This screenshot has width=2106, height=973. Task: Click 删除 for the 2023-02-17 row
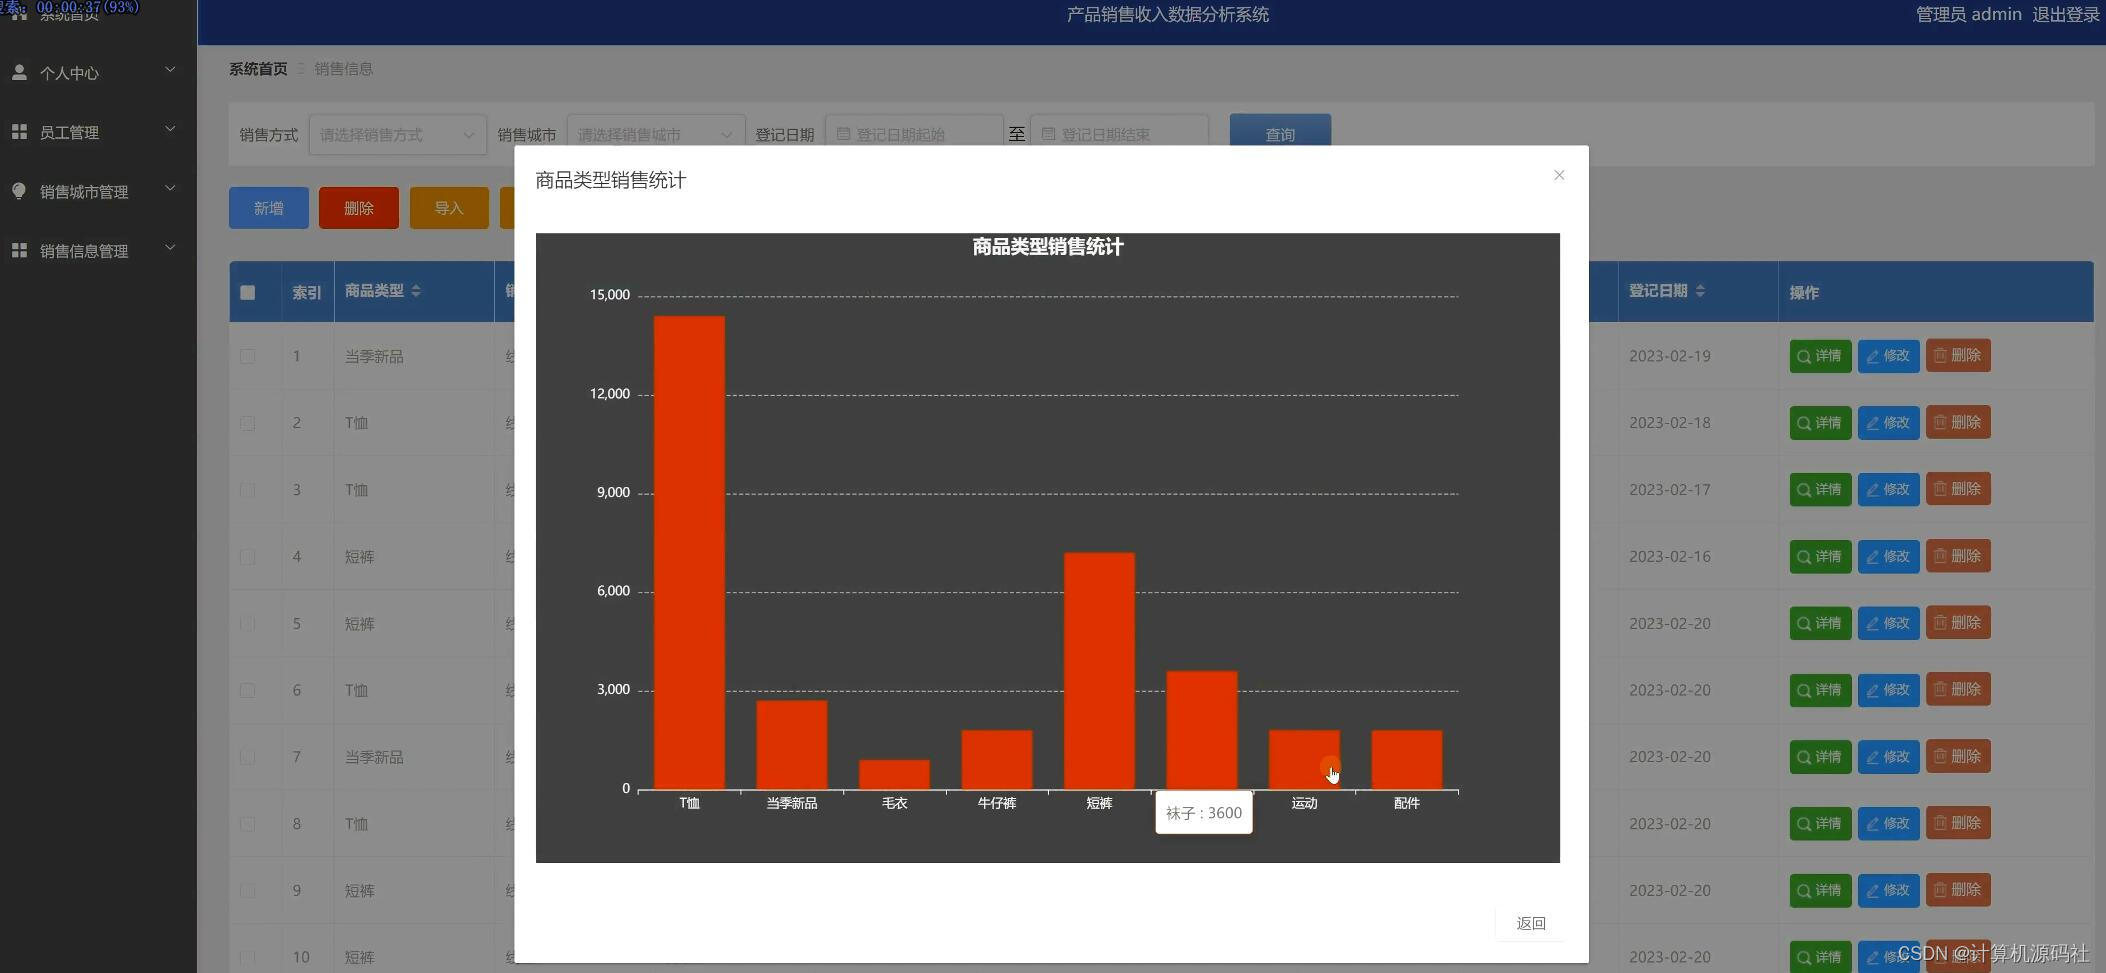[x=1958, y=490]
